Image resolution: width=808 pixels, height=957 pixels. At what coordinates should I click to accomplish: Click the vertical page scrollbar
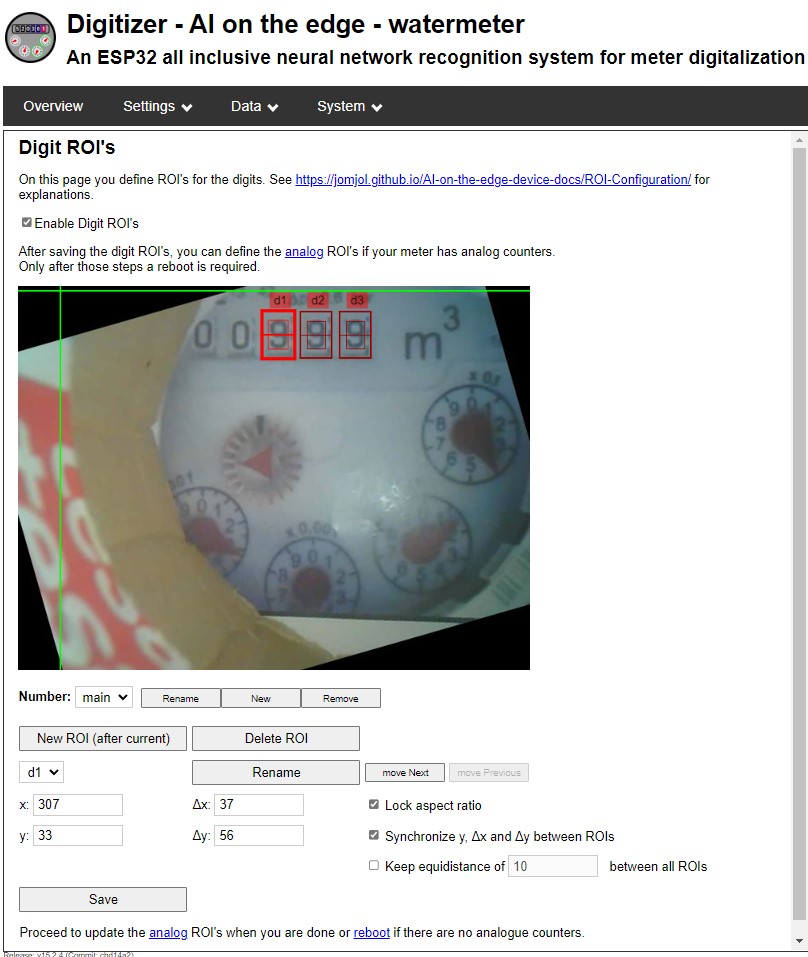[x=798, y=540]
